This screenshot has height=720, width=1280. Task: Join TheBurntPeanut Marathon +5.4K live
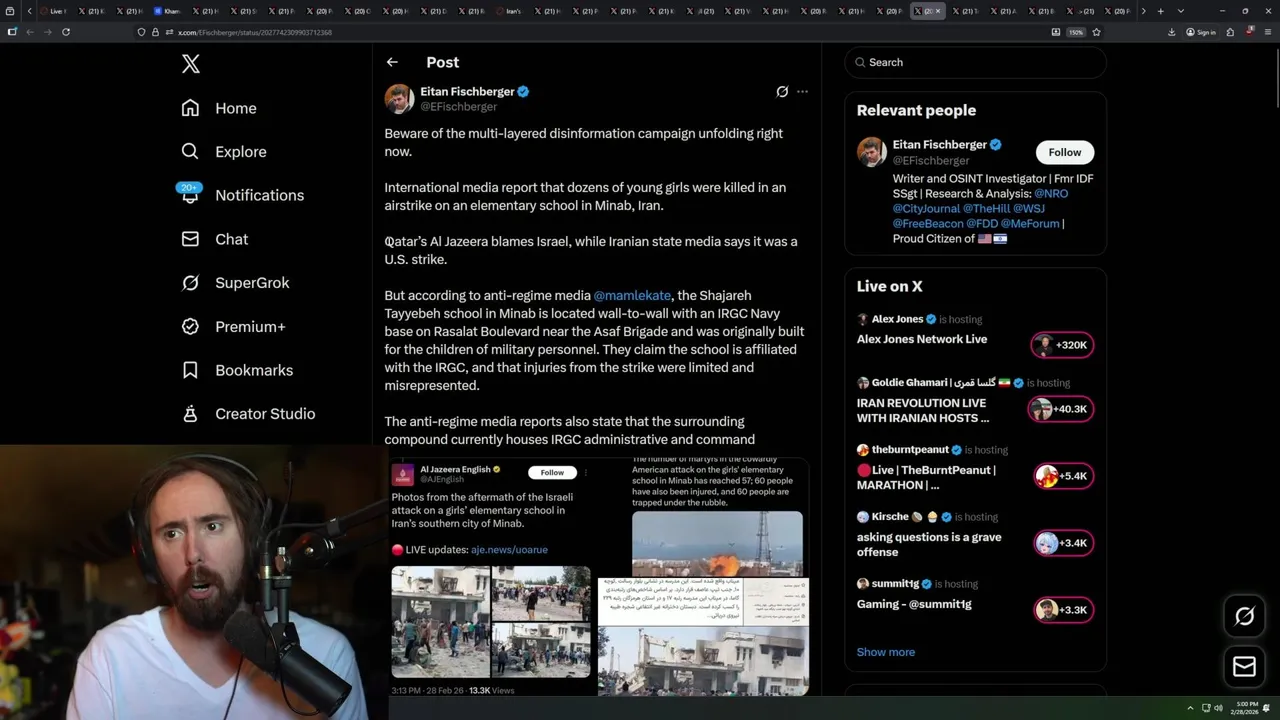point(1064,476)
